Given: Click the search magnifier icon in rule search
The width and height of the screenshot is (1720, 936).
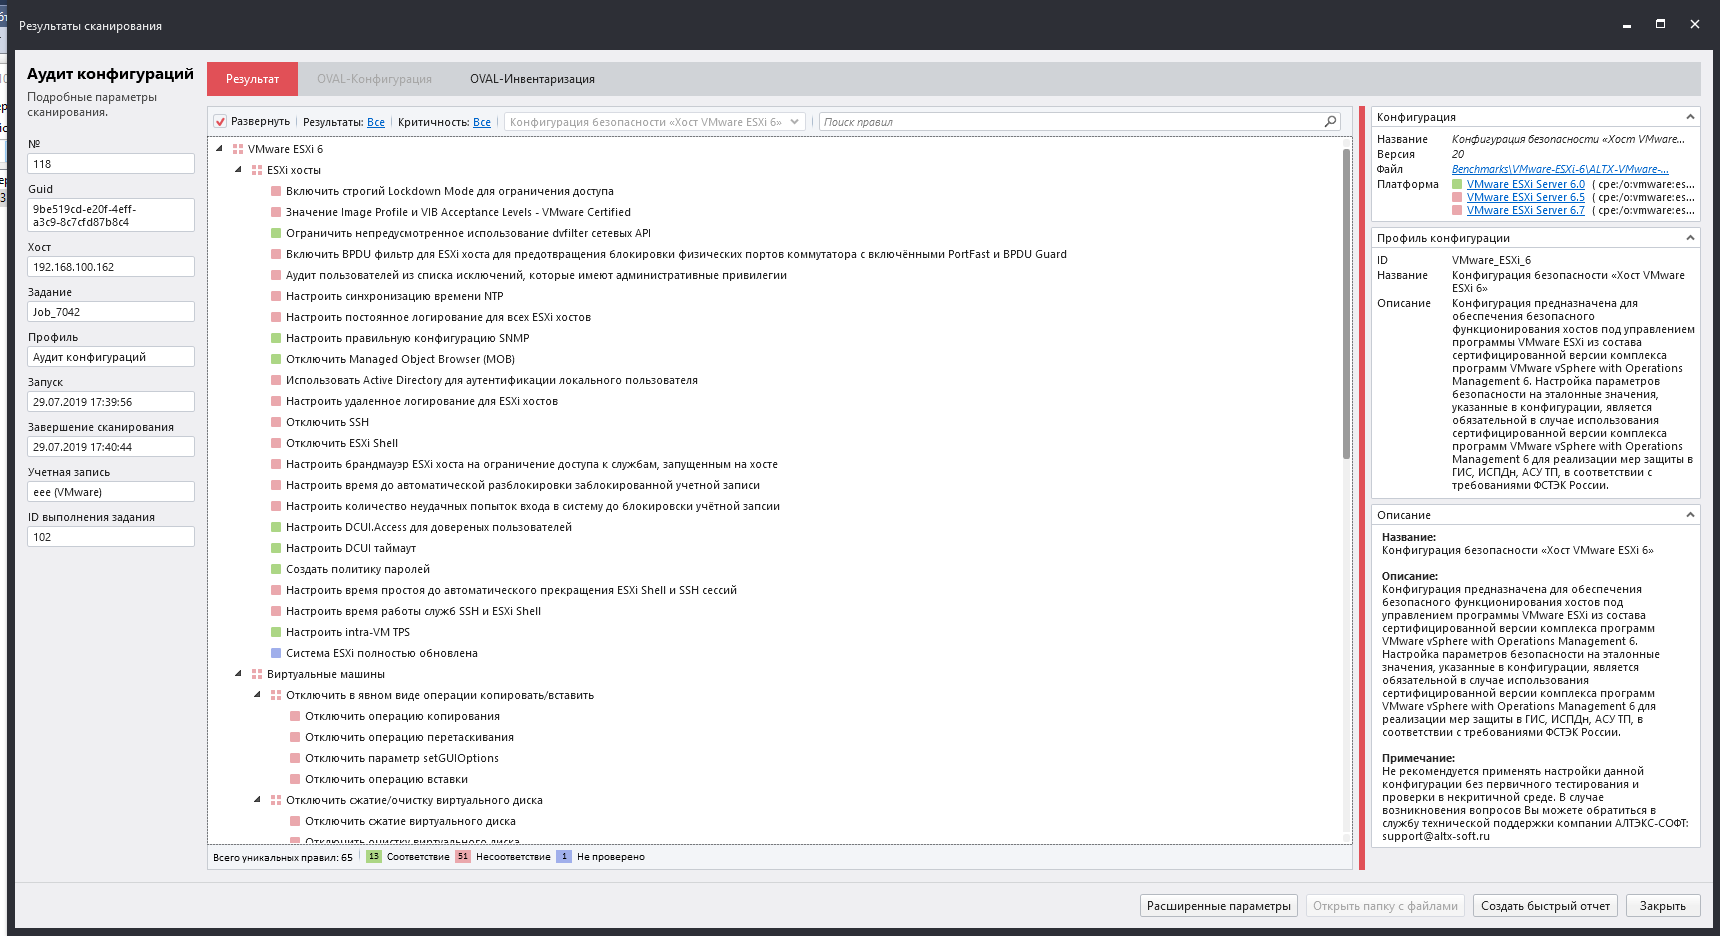Looking at the screenshot, I should [1330, 122].
